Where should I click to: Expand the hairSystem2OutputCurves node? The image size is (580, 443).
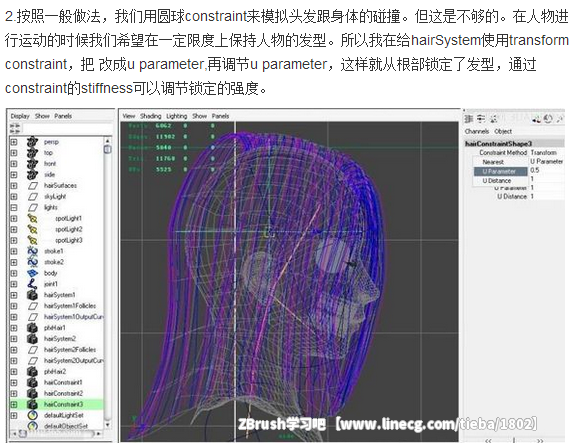click(x=14, y=361)
